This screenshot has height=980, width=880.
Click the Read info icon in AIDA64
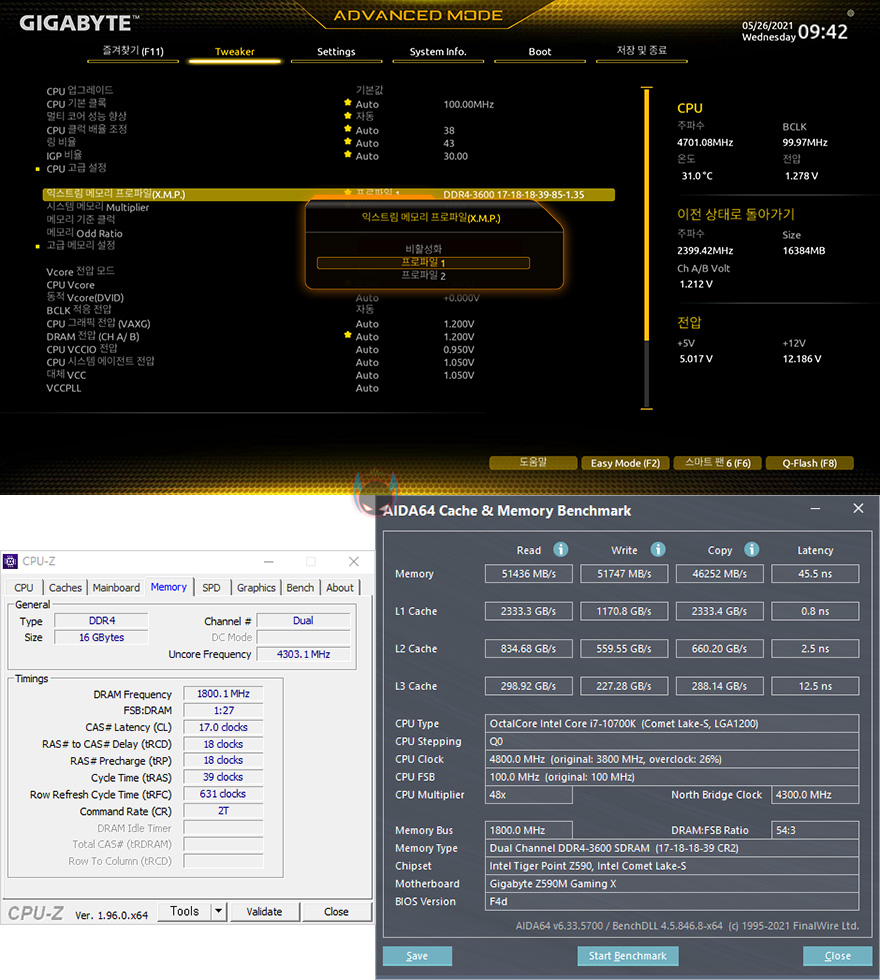click(561, 549)
